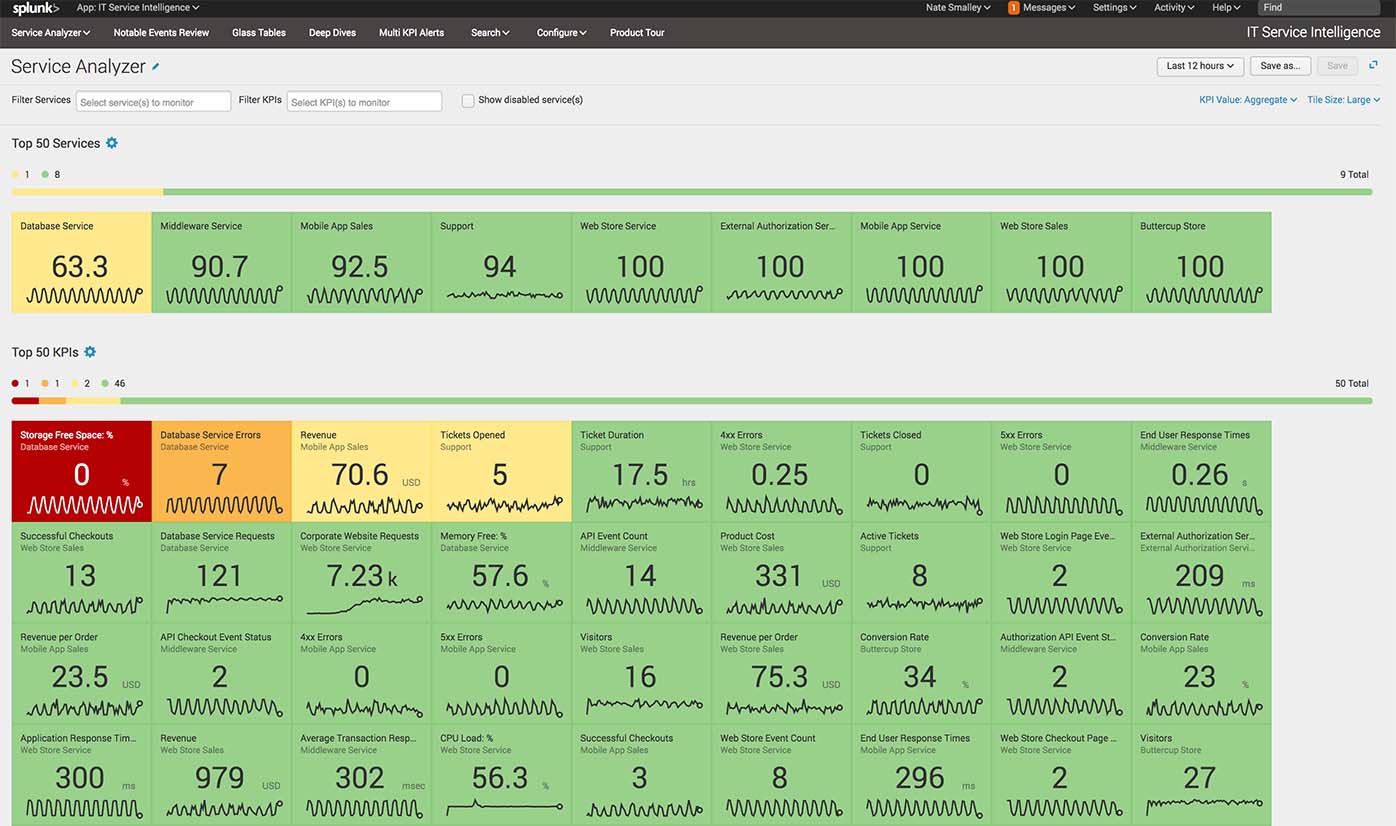
Task: Click the Save as... button
Action: [x=1280, y=66]
